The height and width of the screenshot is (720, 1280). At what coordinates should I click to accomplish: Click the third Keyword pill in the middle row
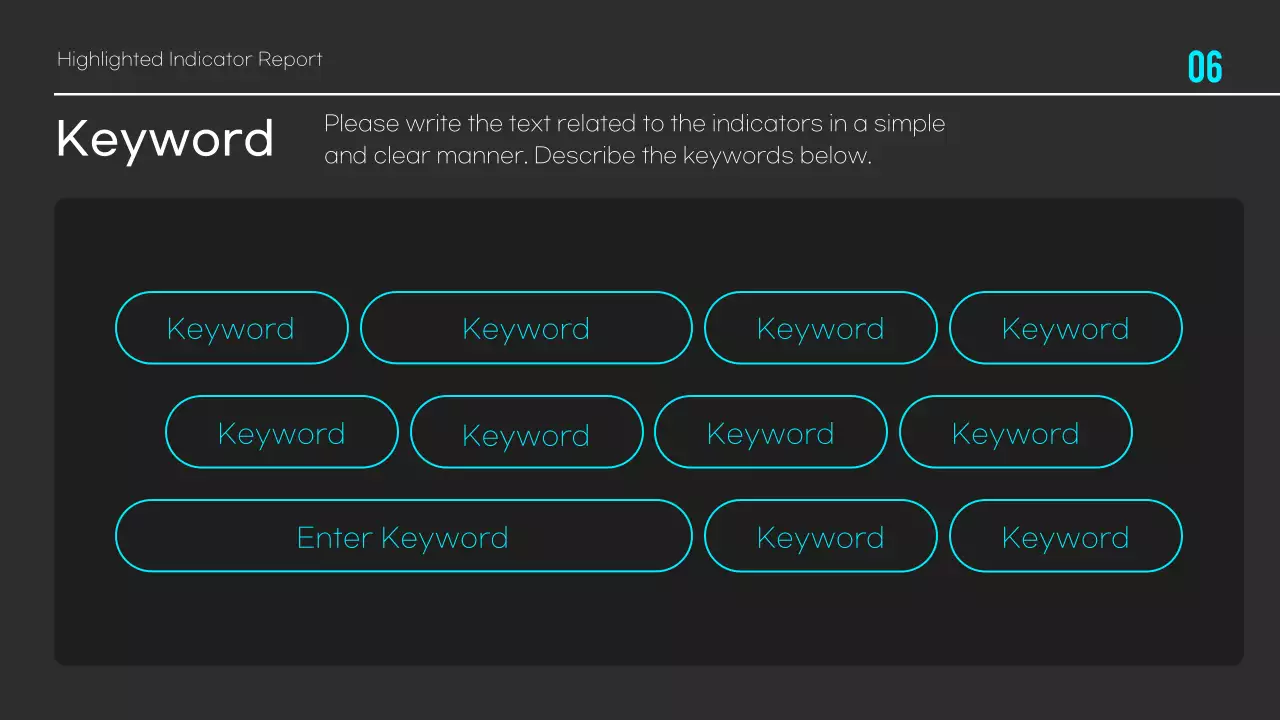click(x=770, y=432)
